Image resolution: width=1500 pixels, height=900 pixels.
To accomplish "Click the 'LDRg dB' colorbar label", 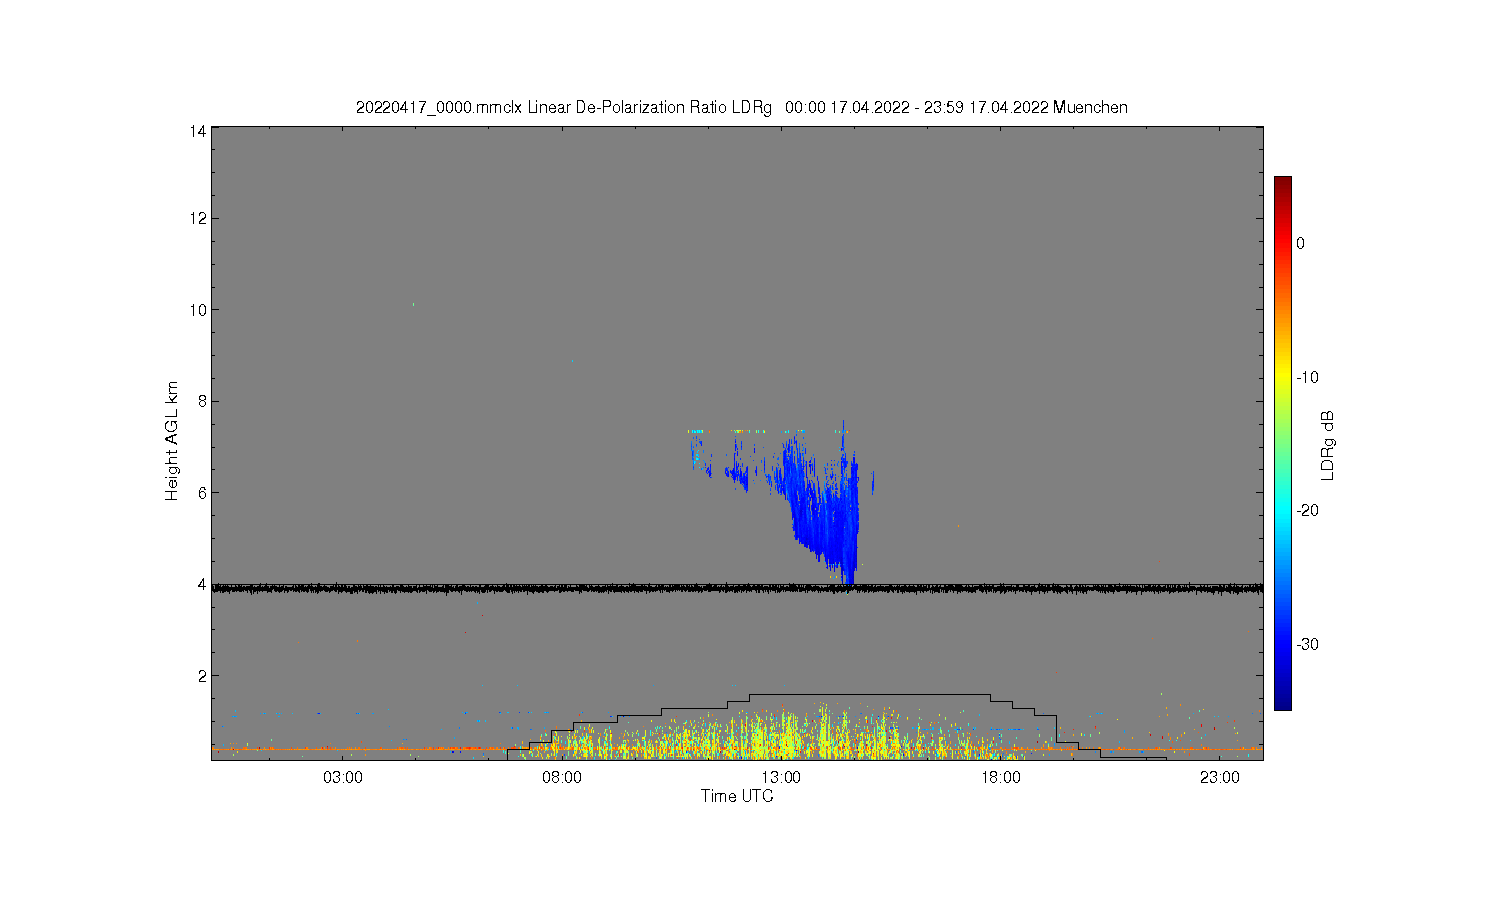I will pyautogui.click(x=1328, y=446).
